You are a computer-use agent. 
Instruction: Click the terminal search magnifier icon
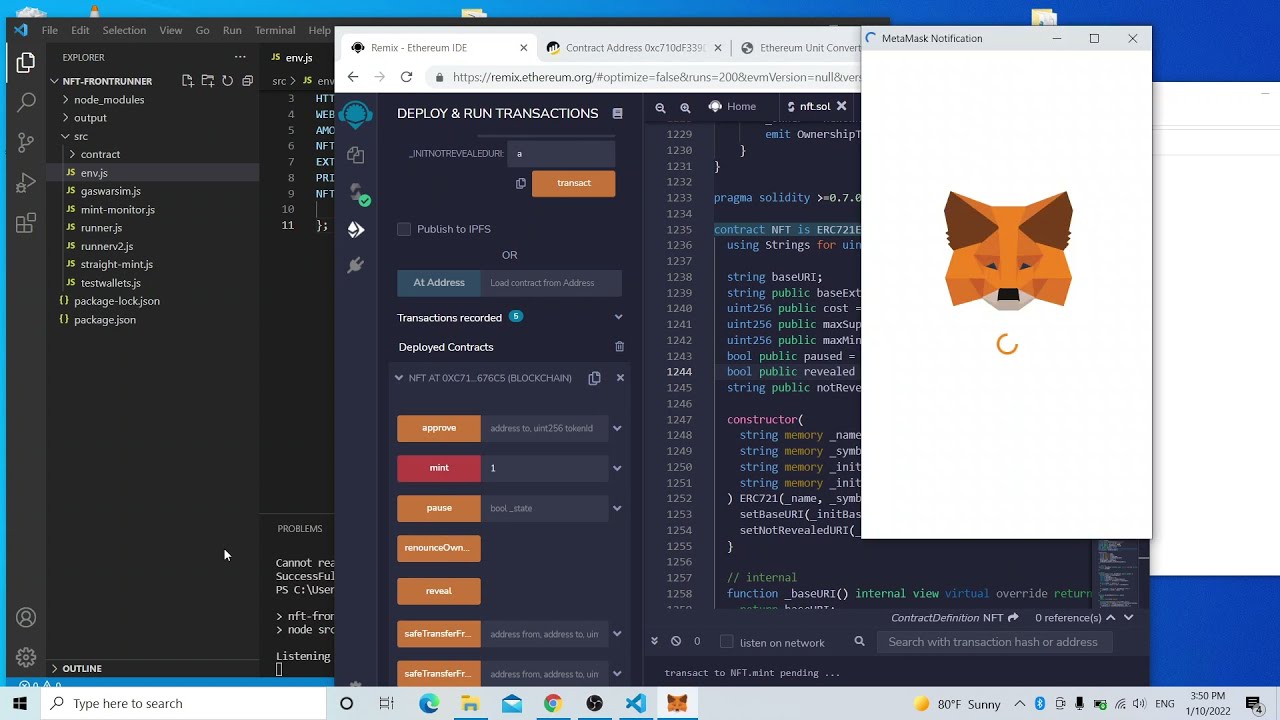click(859, 642)
